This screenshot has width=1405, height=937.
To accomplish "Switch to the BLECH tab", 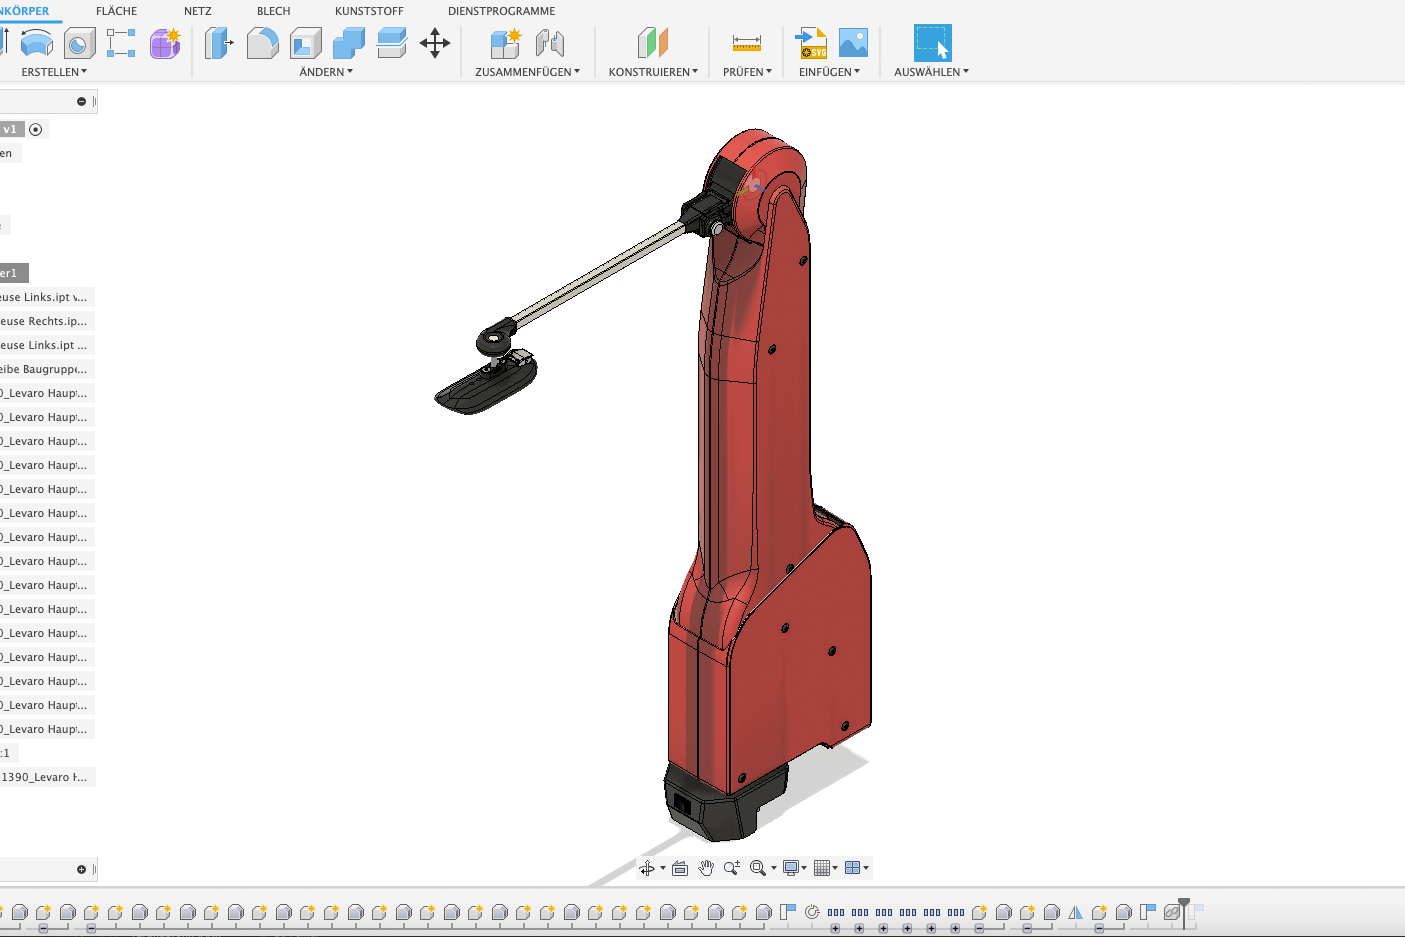I will tap(274, 11).
